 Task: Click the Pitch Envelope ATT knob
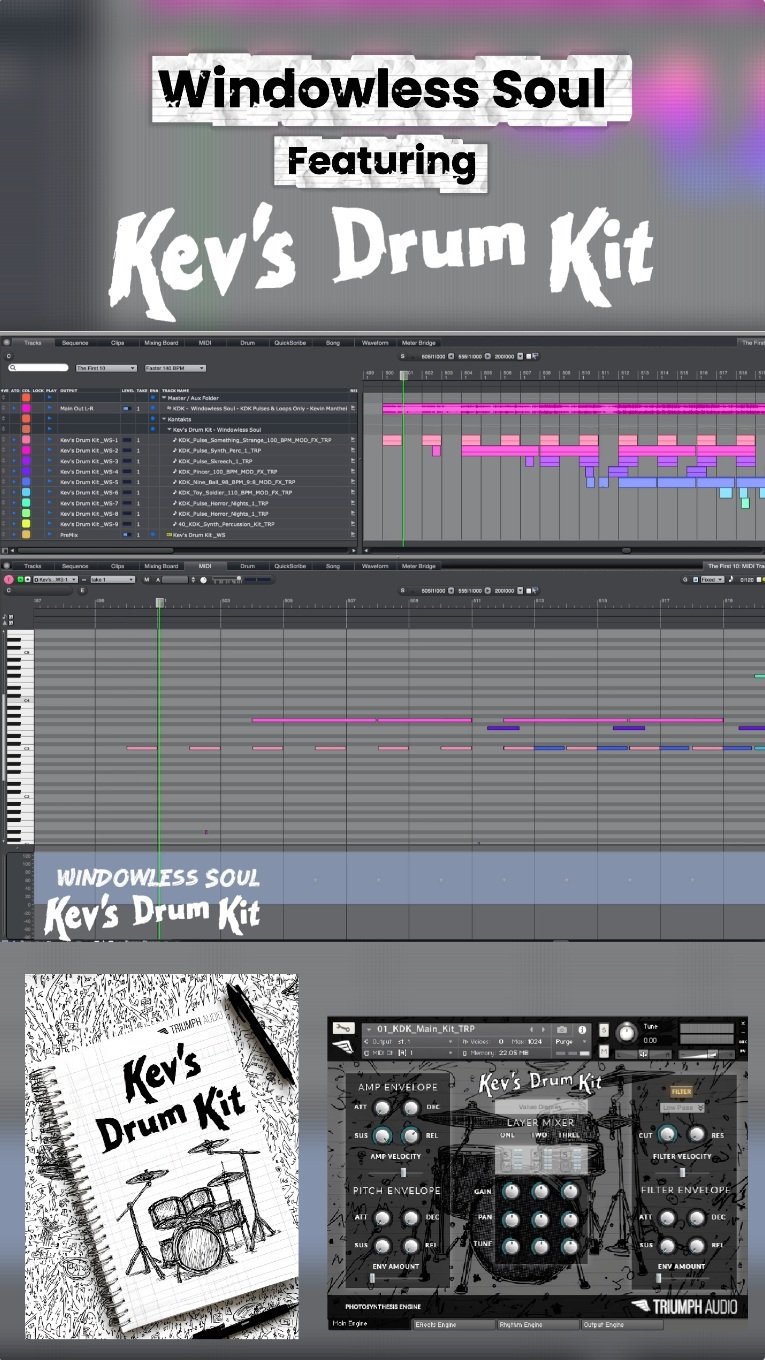pyautogui.click(x=382, y=1218)
